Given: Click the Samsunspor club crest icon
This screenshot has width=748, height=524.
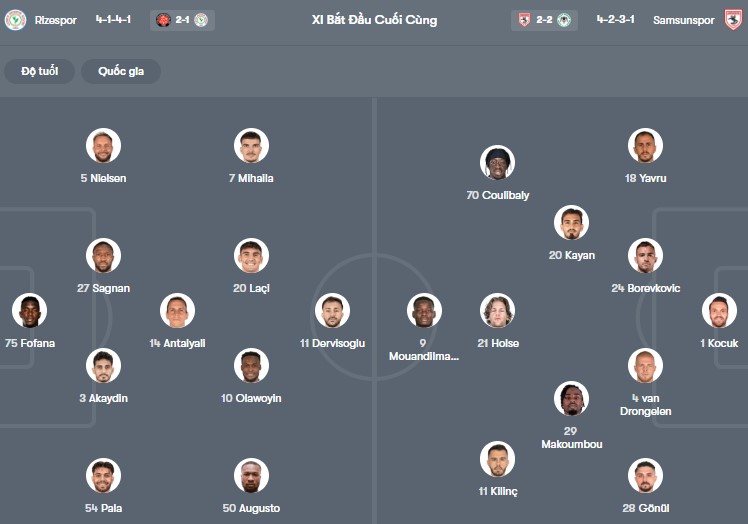Looking at the screenshot, I should click(733, 20).
